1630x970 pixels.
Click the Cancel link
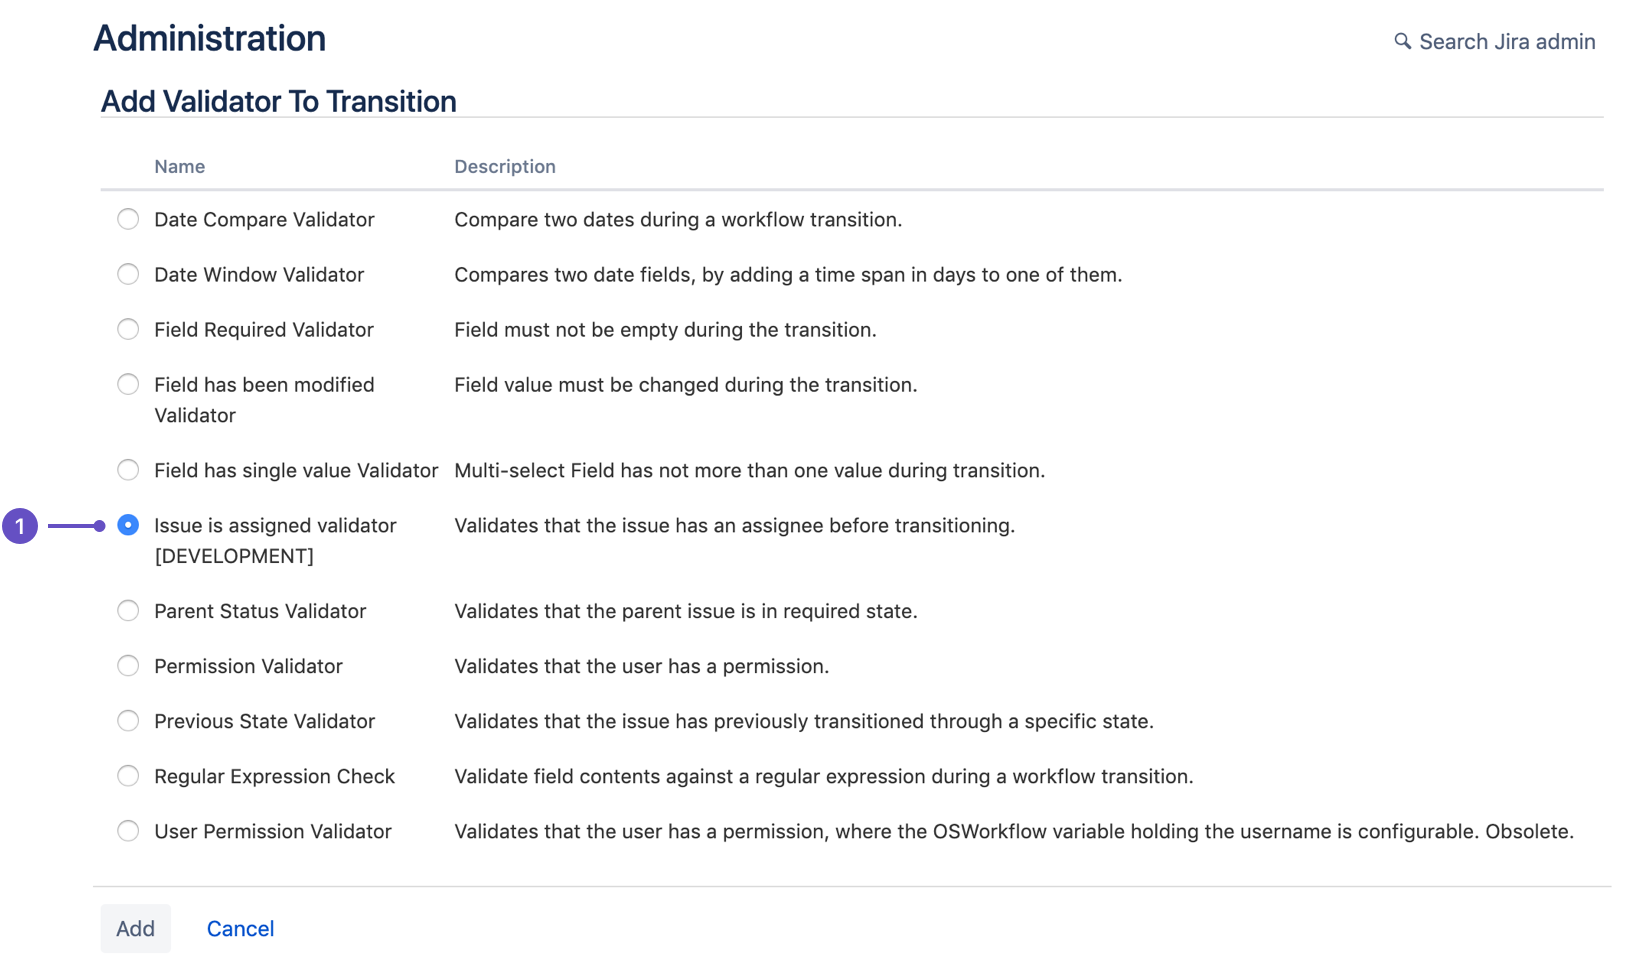pos(240,928)
